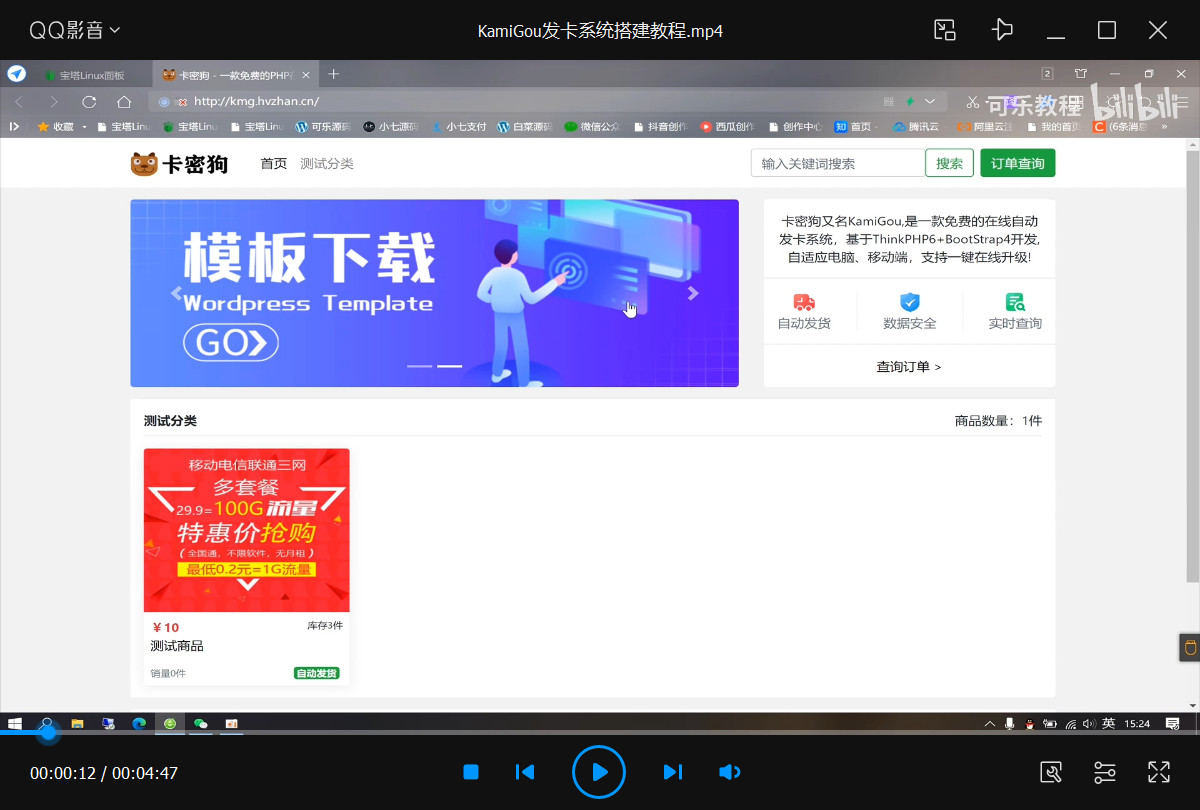Click the ¥10 price text
This screenshot has width=1200, height=810.
point(166,628)
